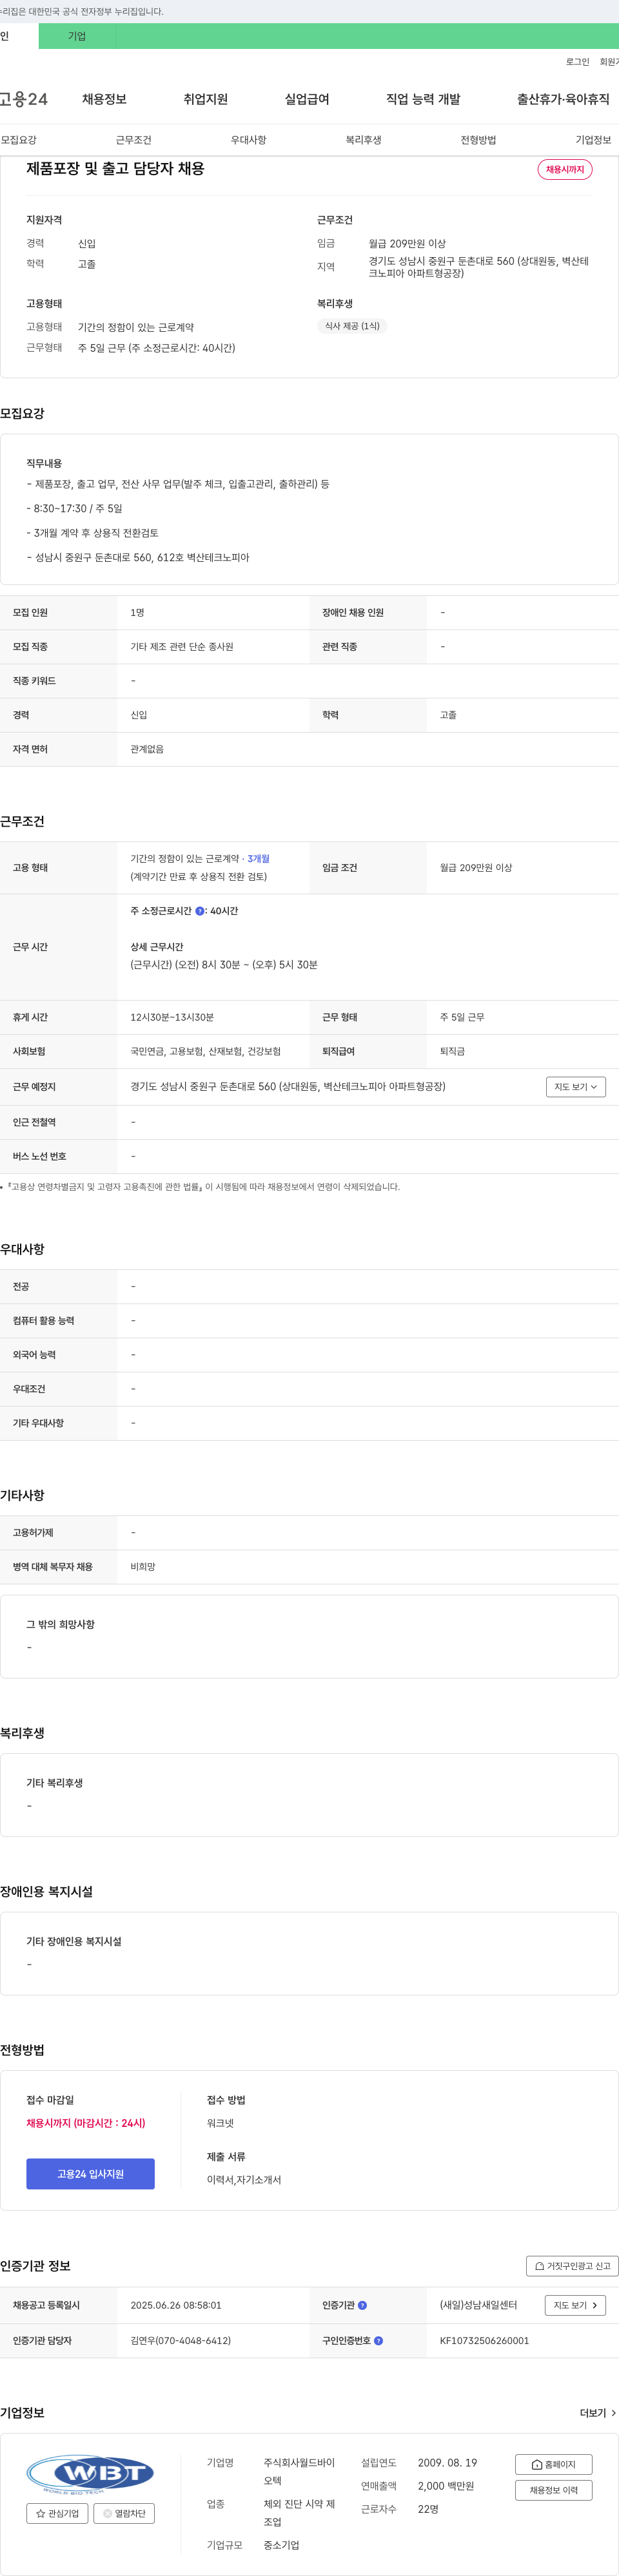This screenshot has width=619, height=2576.
Task: Click the WBT company logo
Action: tap(90, 2473)
